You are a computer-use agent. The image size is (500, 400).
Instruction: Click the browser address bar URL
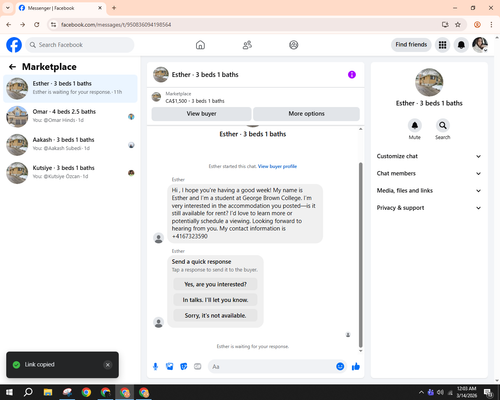pyautogui.click(x=116, y=25)
